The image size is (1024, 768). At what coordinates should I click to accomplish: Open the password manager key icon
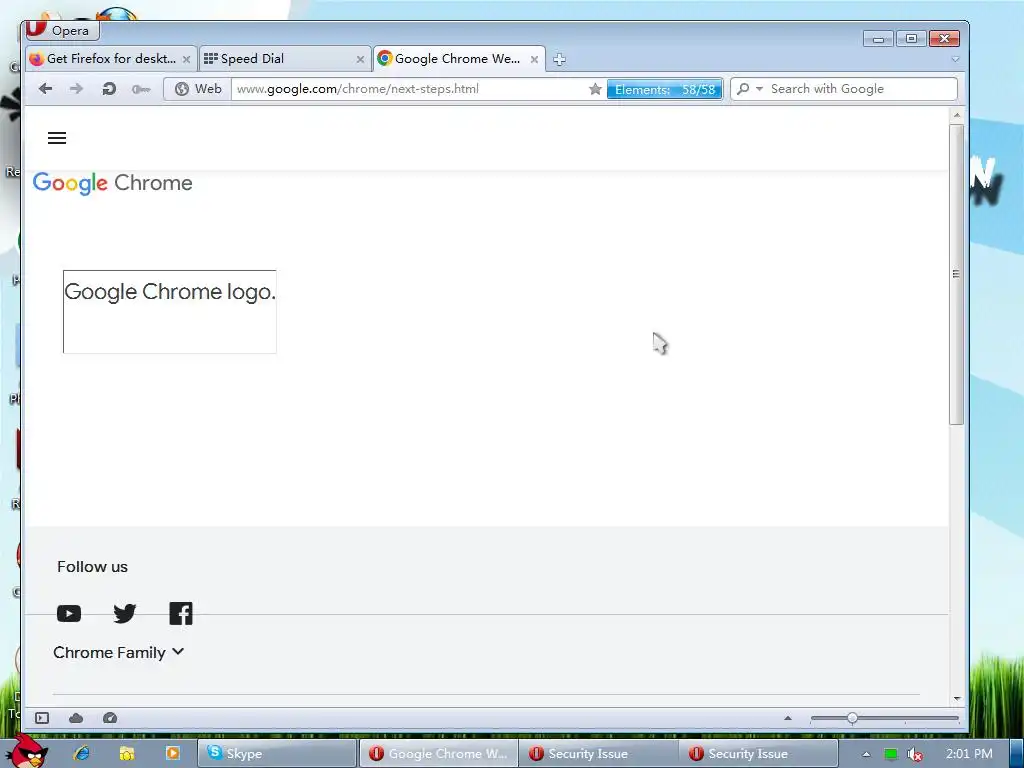coord(140,89)
